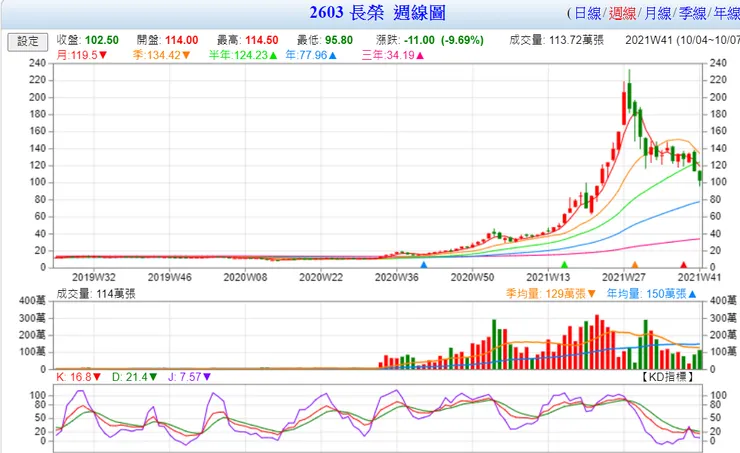
Task: Click the K: 16.8 indicator value
Action: (78, 377)
